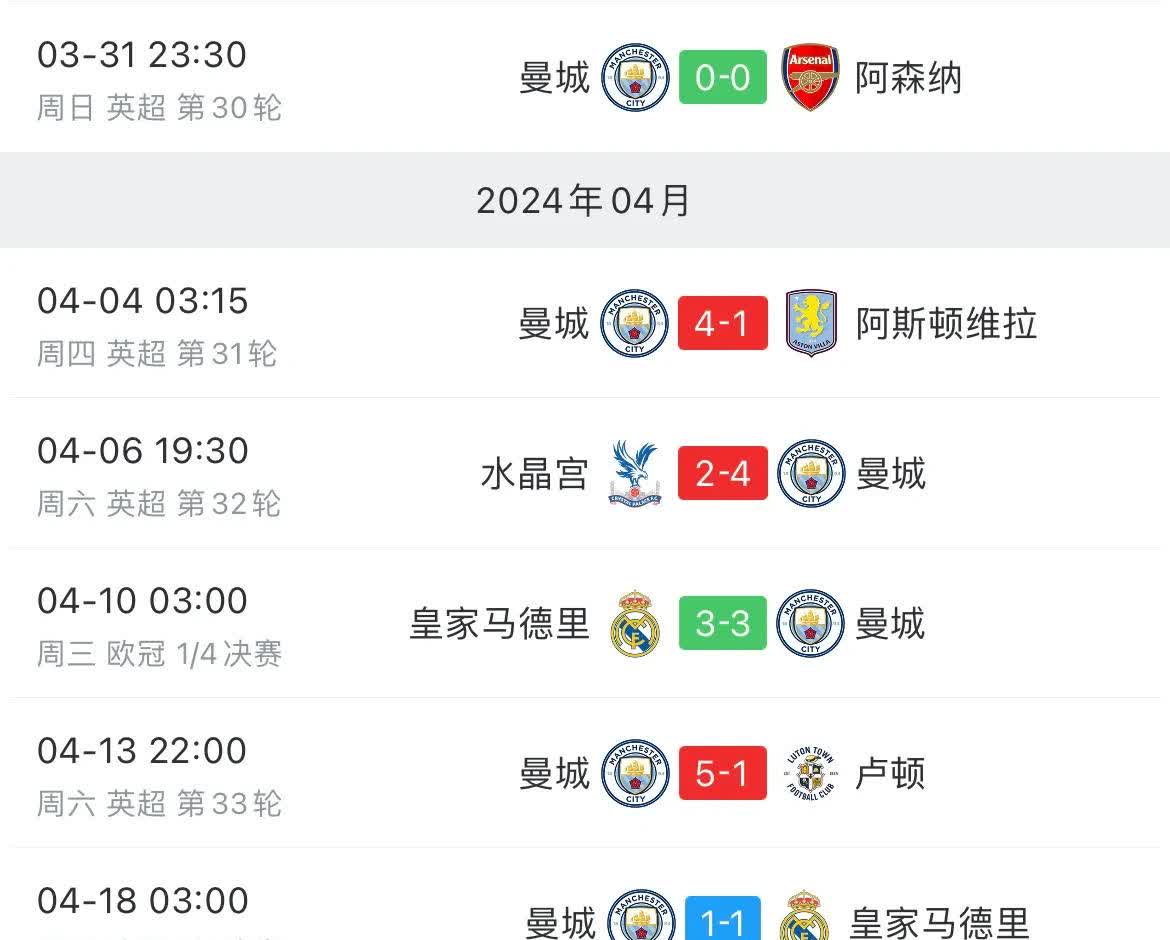Expand the 04-10 欧冠 quarter-final row
Viewport: 1170px width, 940px height.
[x=585, y=623]
